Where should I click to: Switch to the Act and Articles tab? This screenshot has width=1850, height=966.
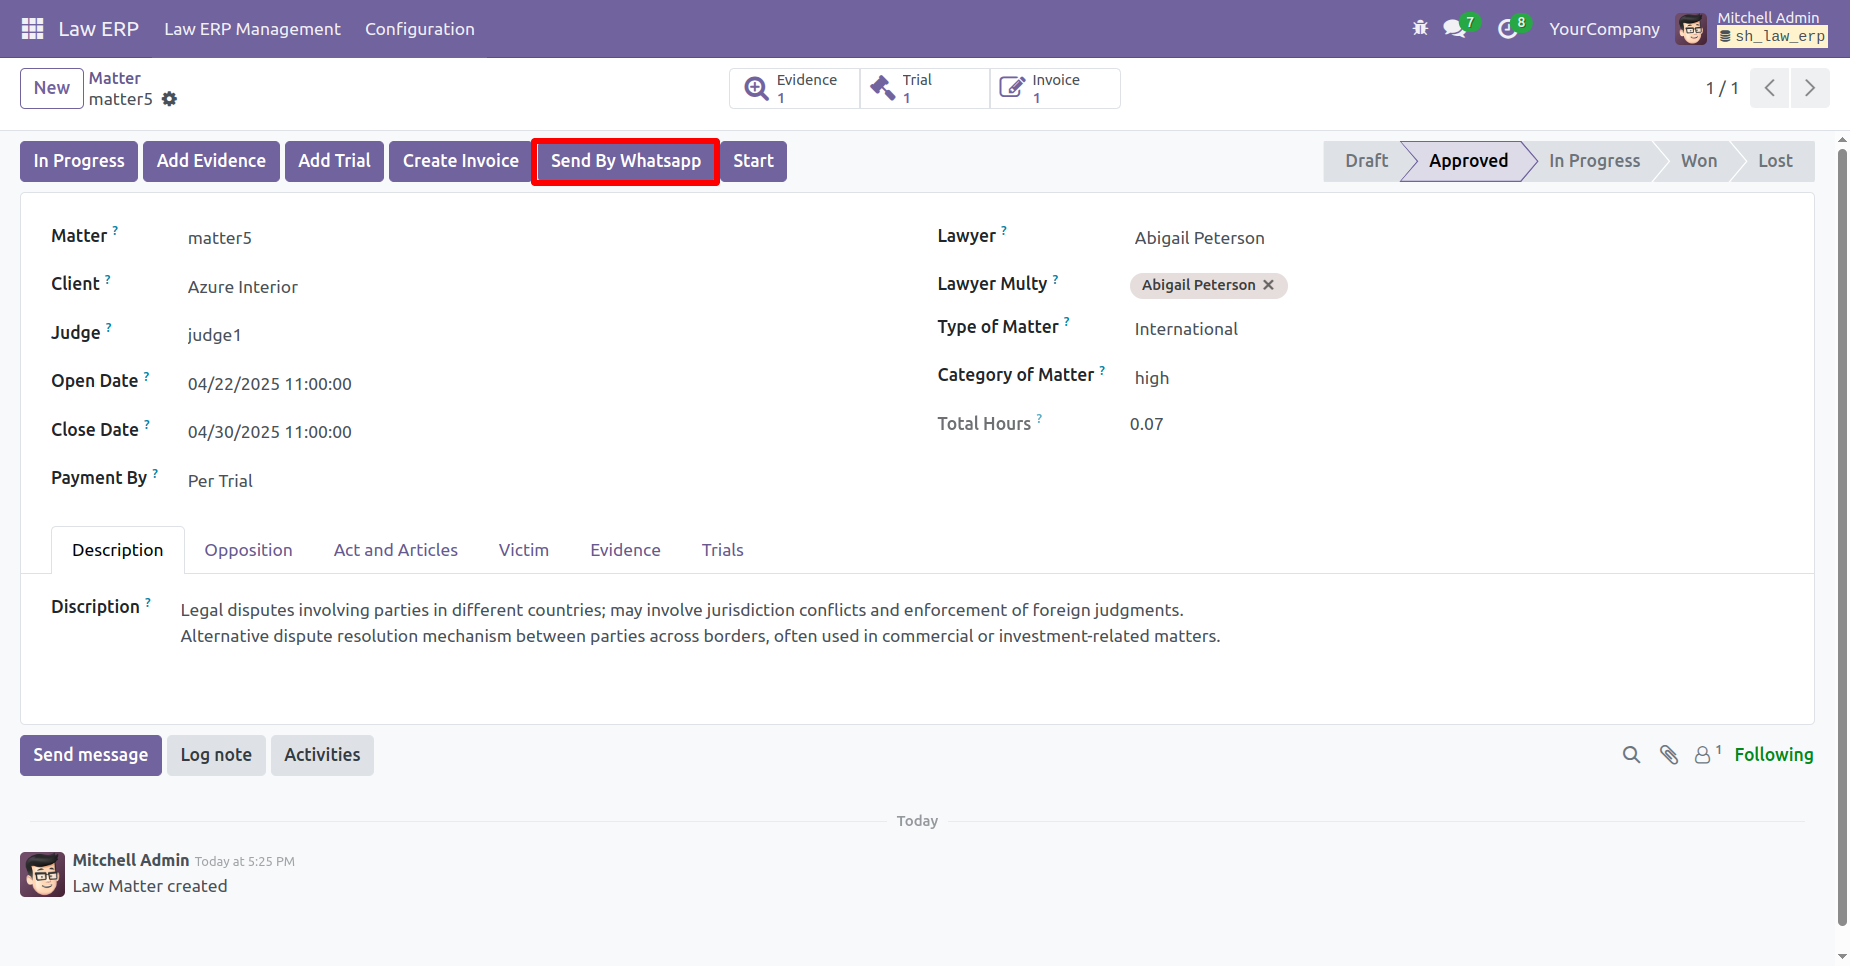(x=396, y=550)
